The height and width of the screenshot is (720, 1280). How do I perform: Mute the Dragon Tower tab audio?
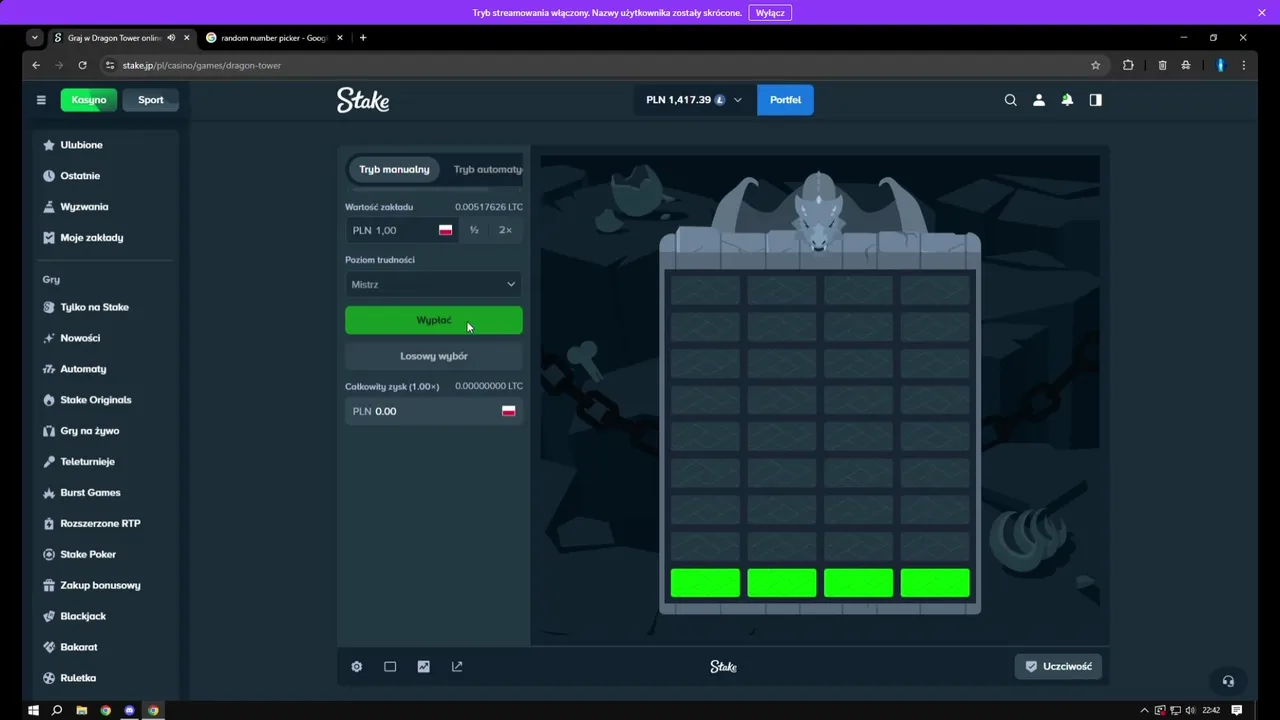click(x=171, y=38)
